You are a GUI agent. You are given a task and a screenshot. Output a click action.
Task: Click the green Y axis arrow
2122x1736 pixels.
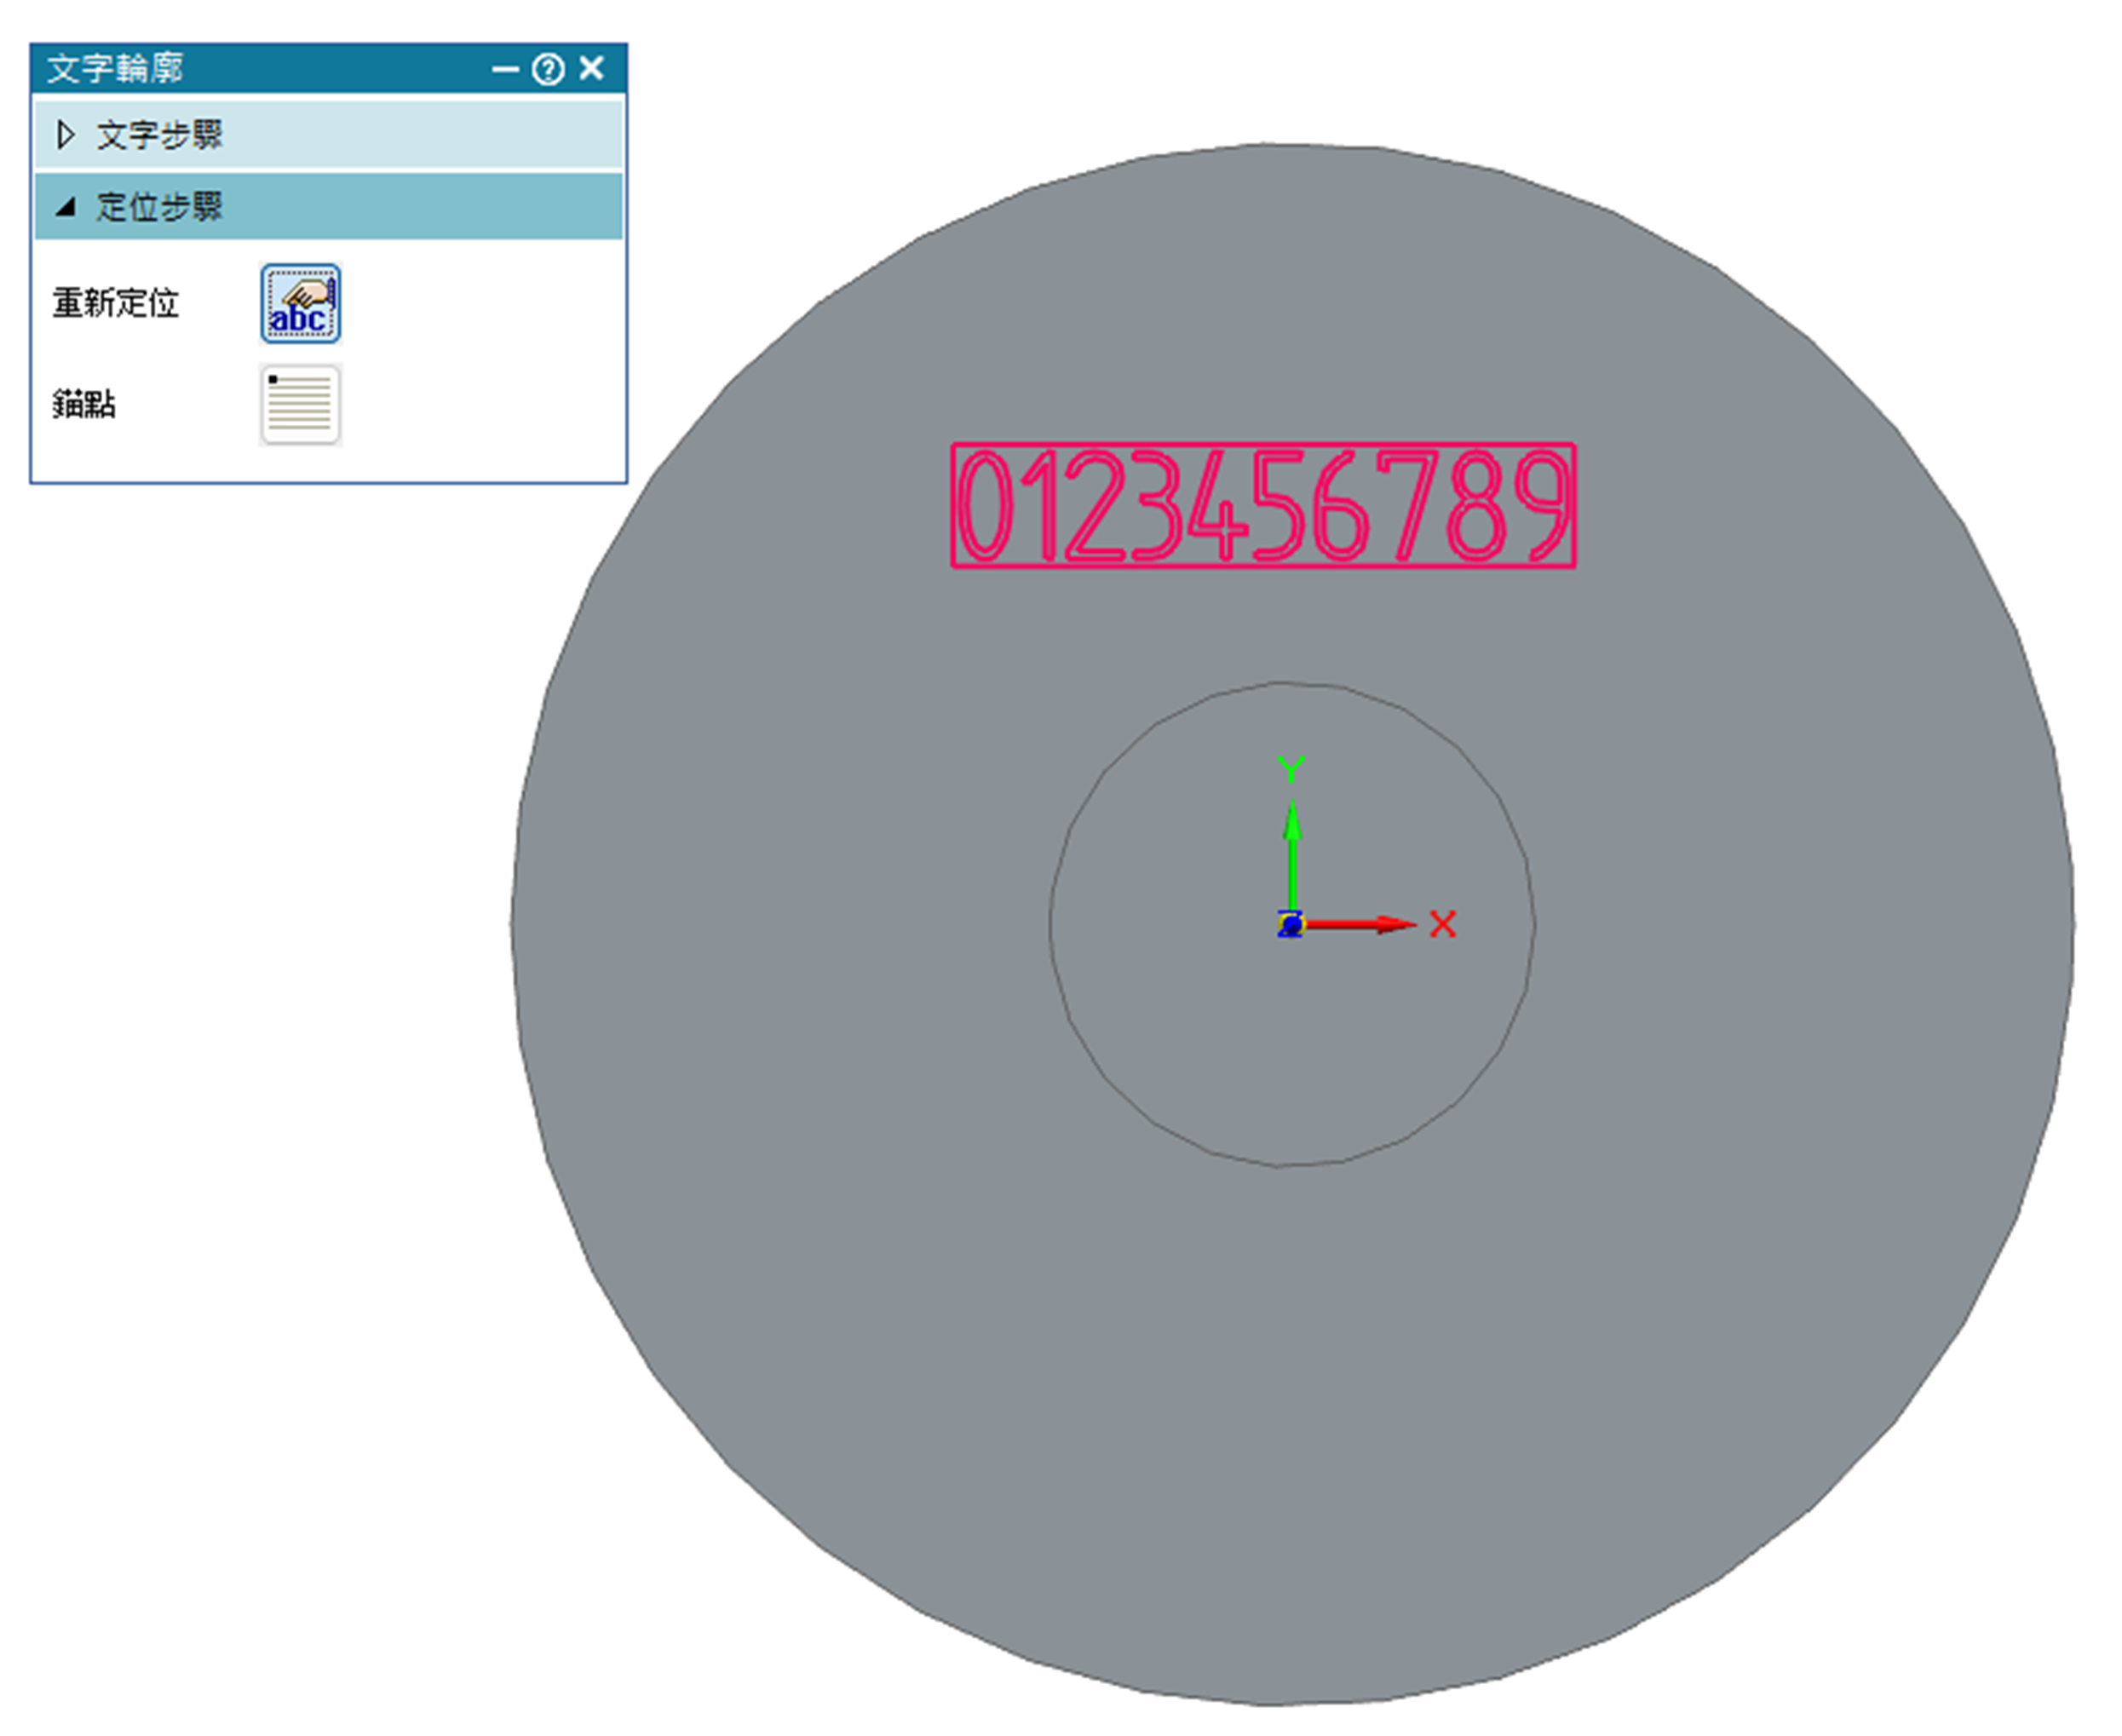(x=1292, y=857)
